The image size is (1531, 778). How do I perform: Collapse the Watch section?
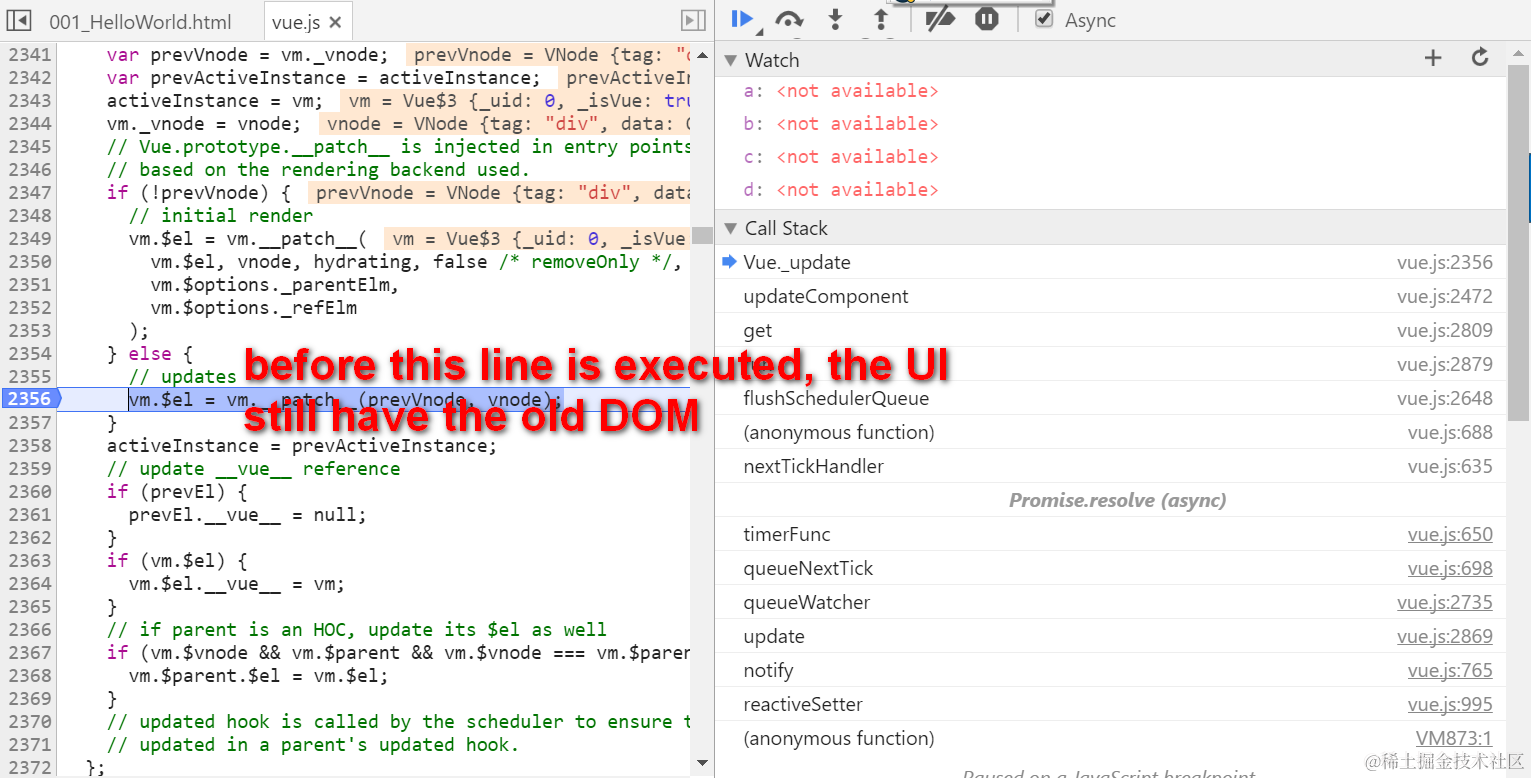pos(729,60)
